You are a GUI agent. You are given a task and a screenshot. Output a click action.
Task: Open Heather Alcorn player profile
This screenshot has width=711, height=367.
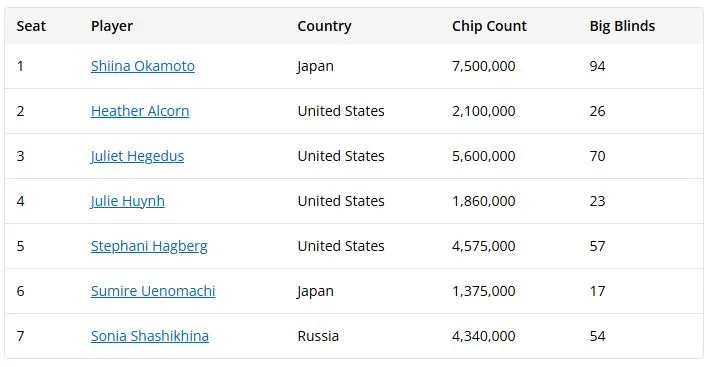(140, 111)
